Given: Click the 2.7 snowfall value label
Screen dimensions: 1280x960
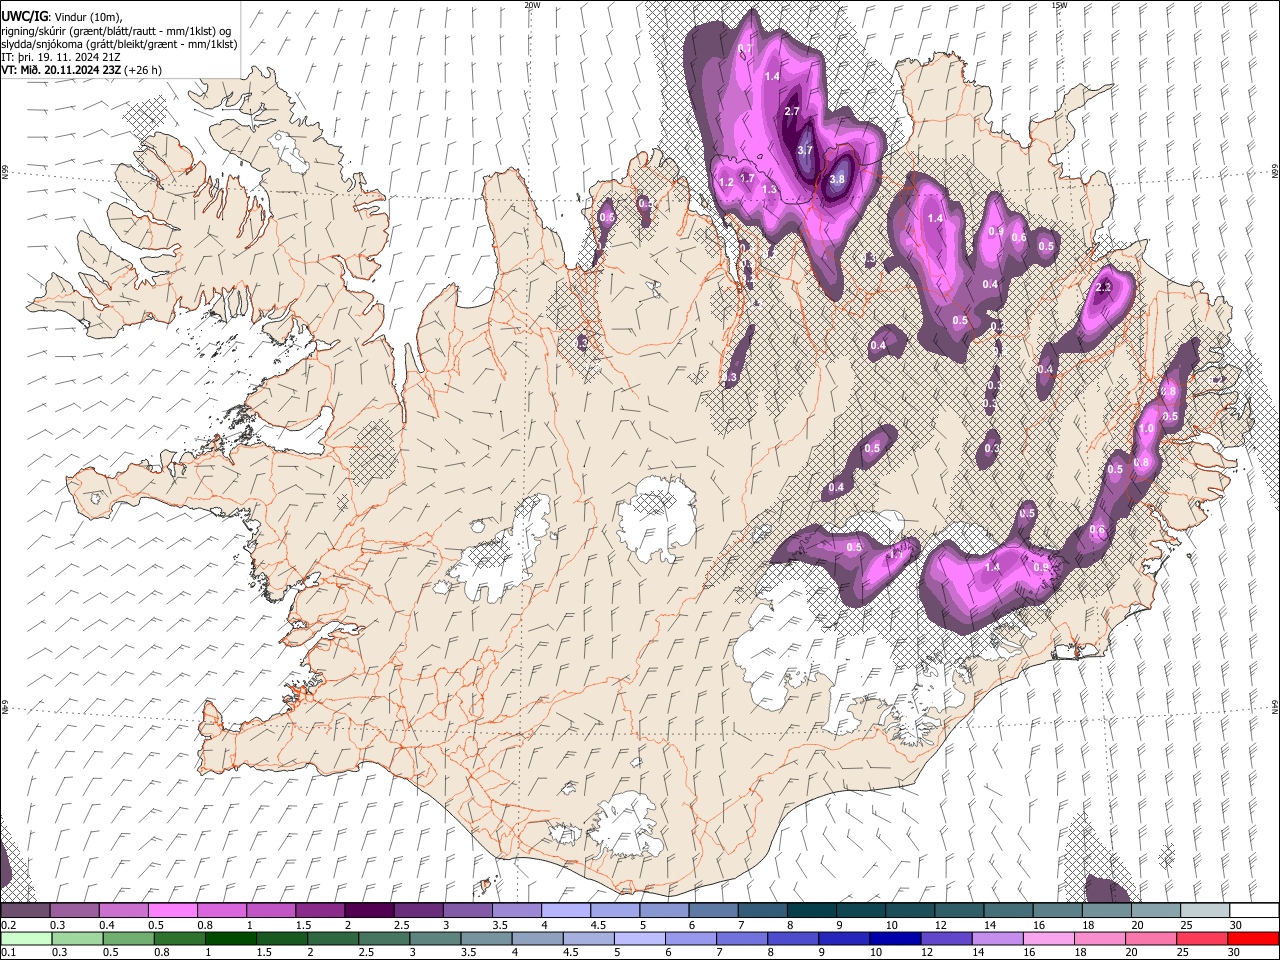Looking at the screenshot, I should point(792,112).
